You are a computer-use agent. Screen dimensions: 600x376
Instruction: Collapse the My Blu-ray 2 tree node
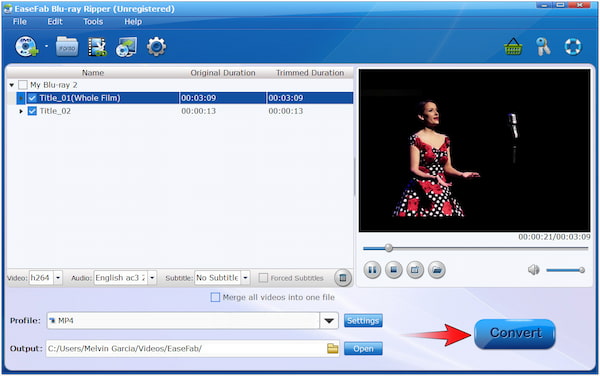click(x=11, y=85)
